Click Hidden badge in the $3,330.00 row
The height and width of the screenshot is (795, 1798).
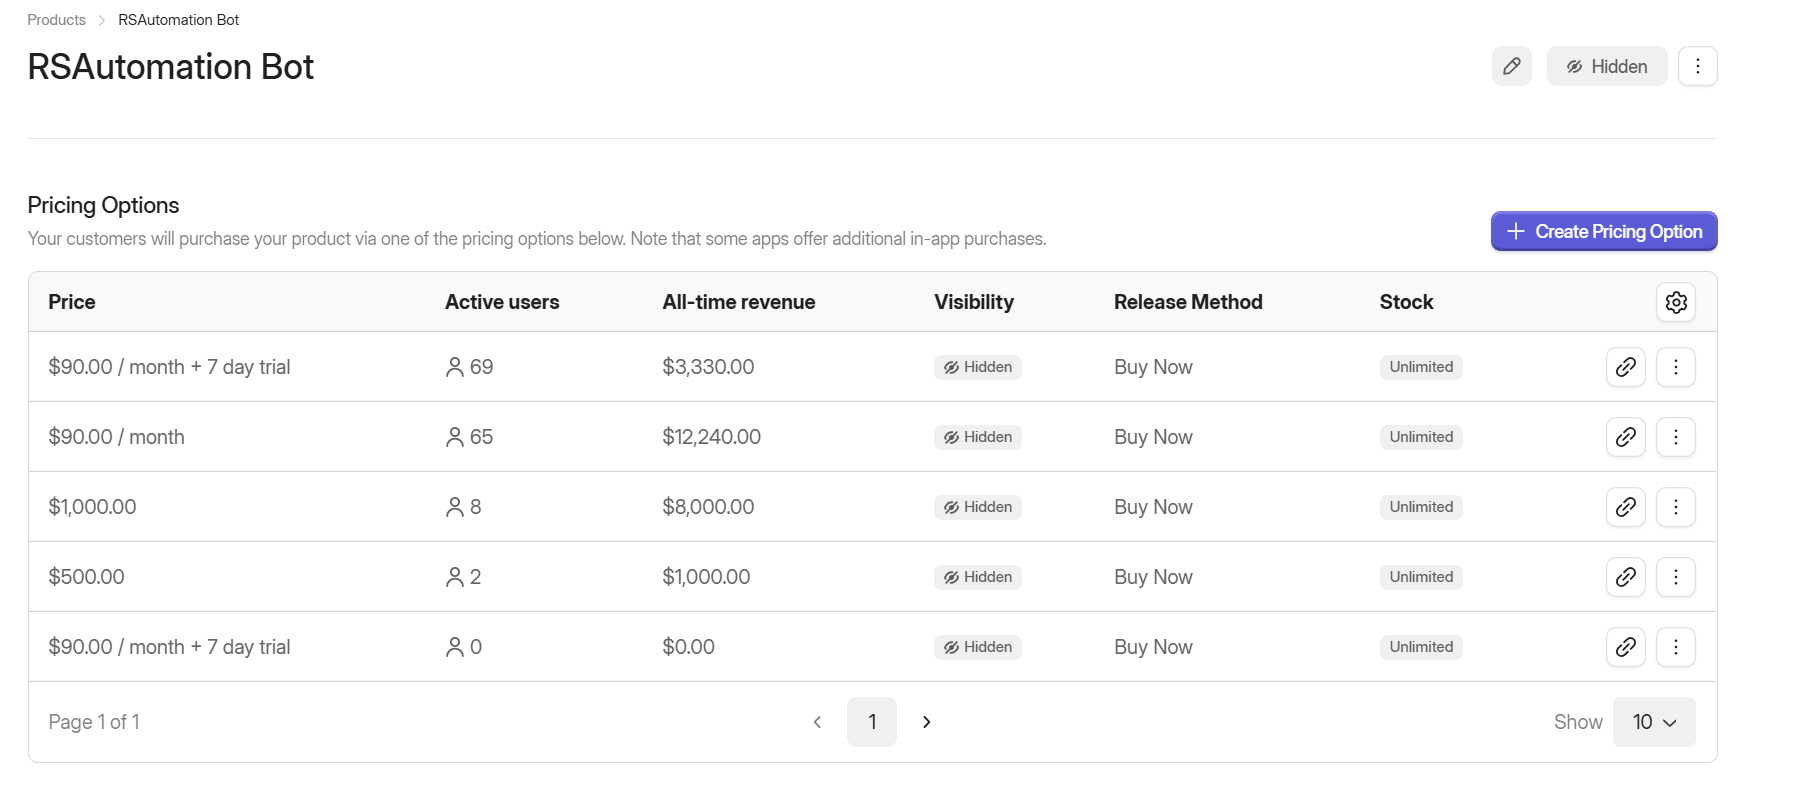(977, 367)
